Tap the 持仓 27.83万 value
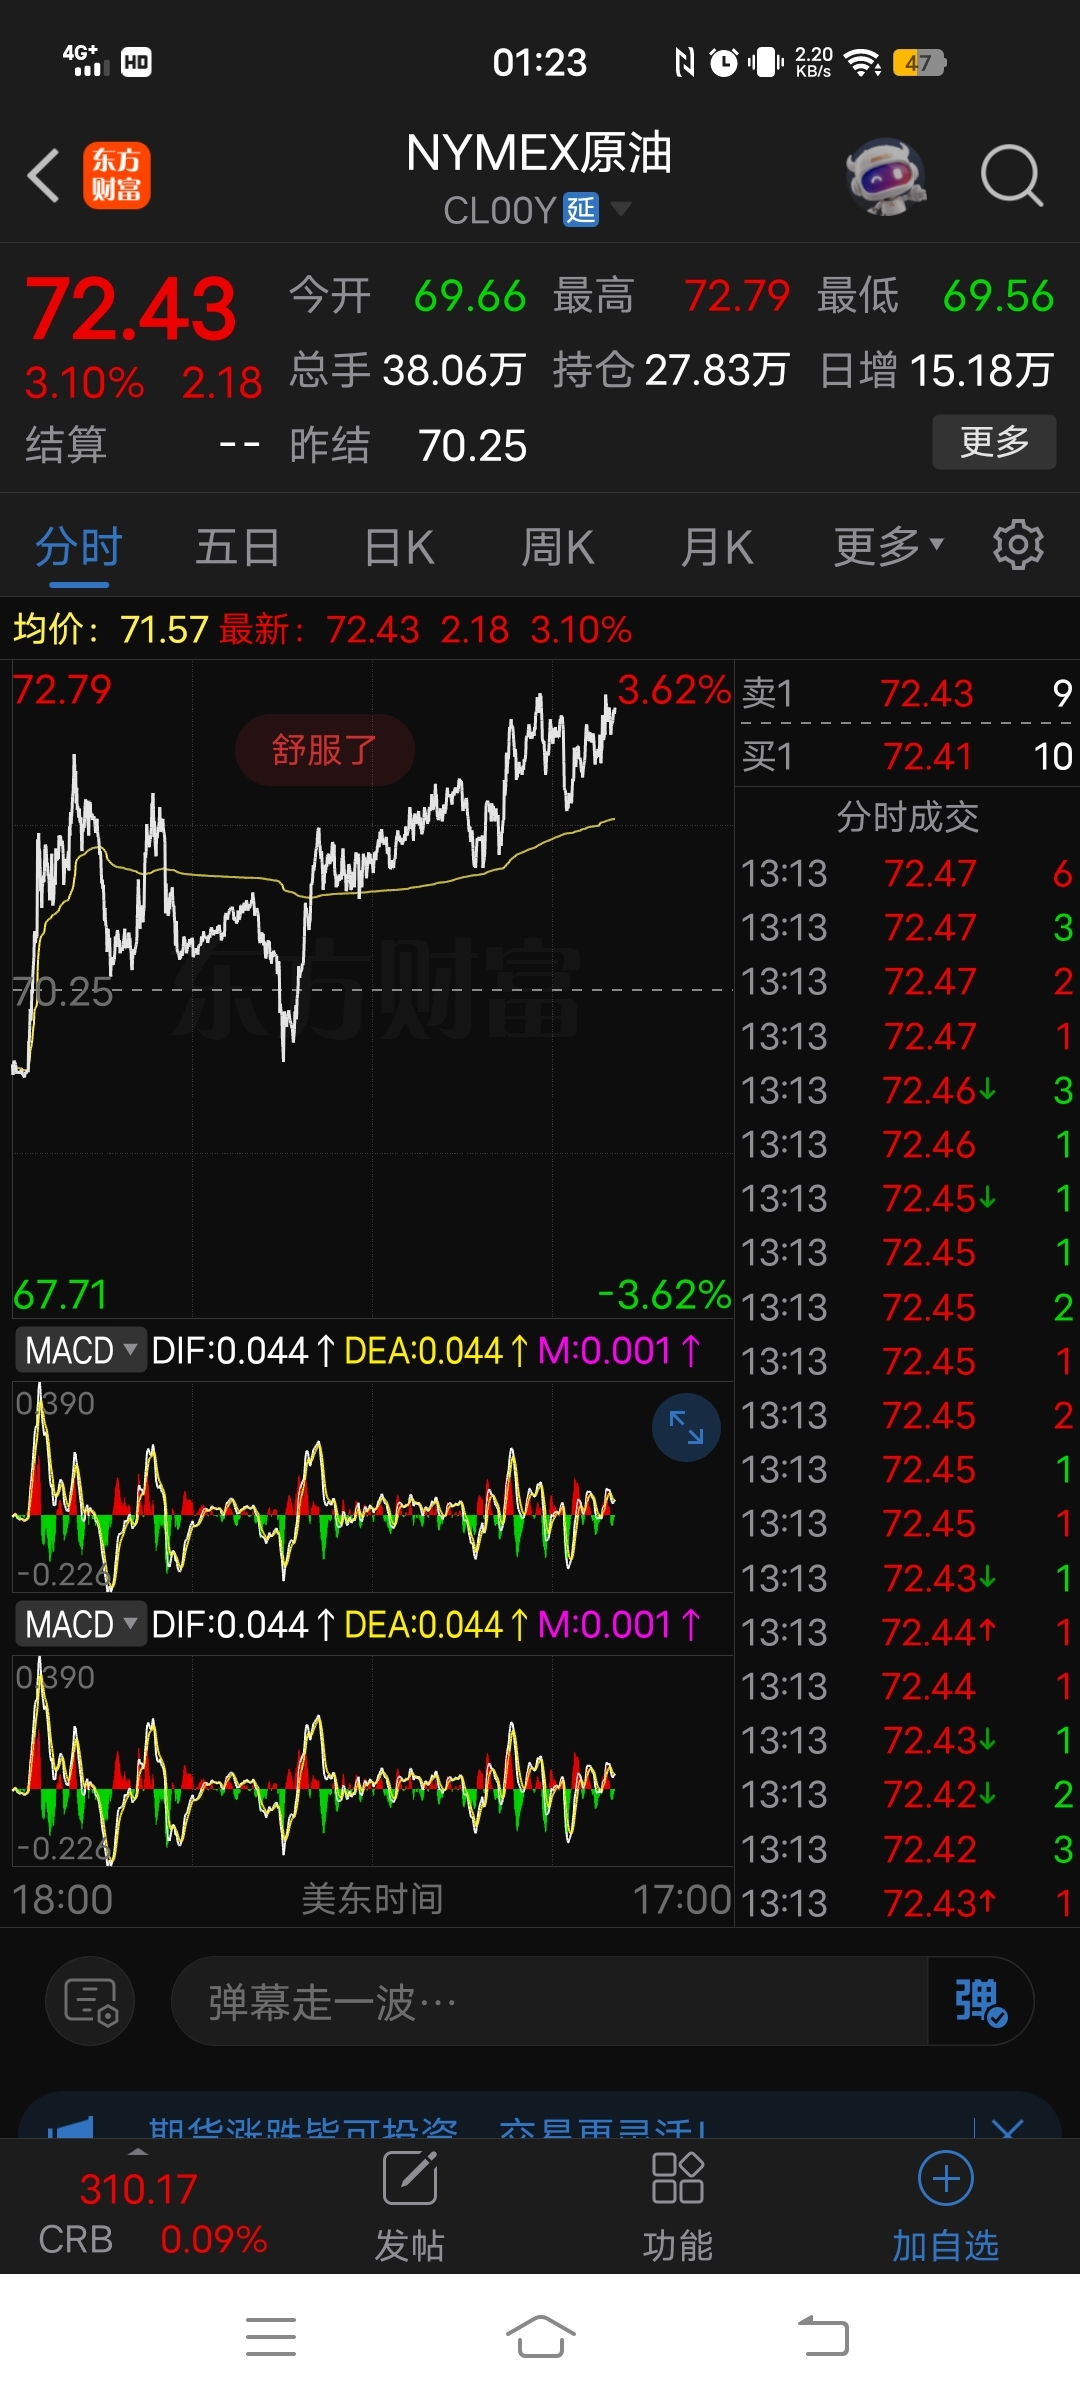Viewport: 1080px width, 2400px height. [x=717, y=370]
